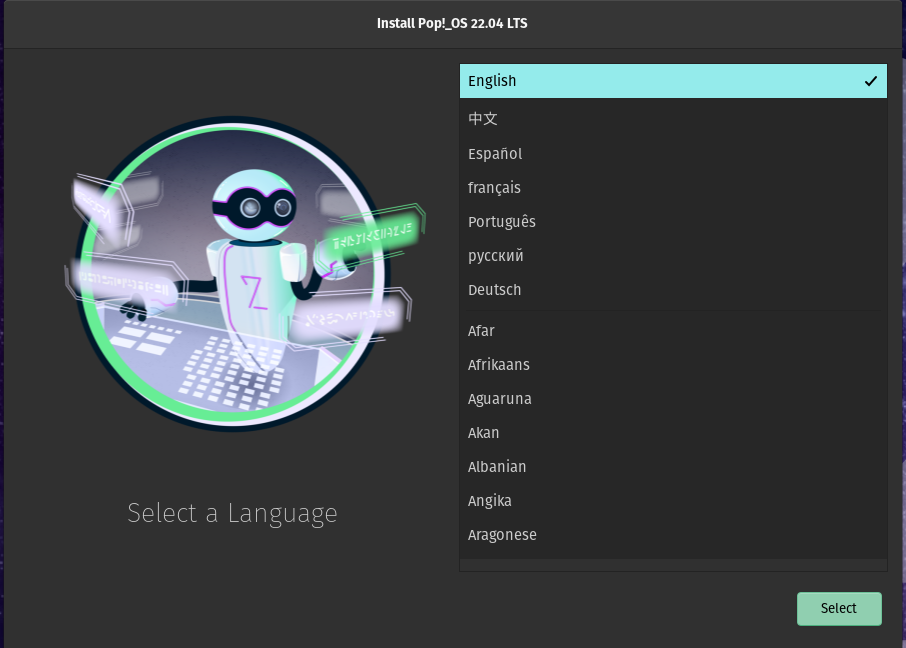Pick Akan in the language list
The width and height of the screenshot is (906, 648).
tap(673, 433)
